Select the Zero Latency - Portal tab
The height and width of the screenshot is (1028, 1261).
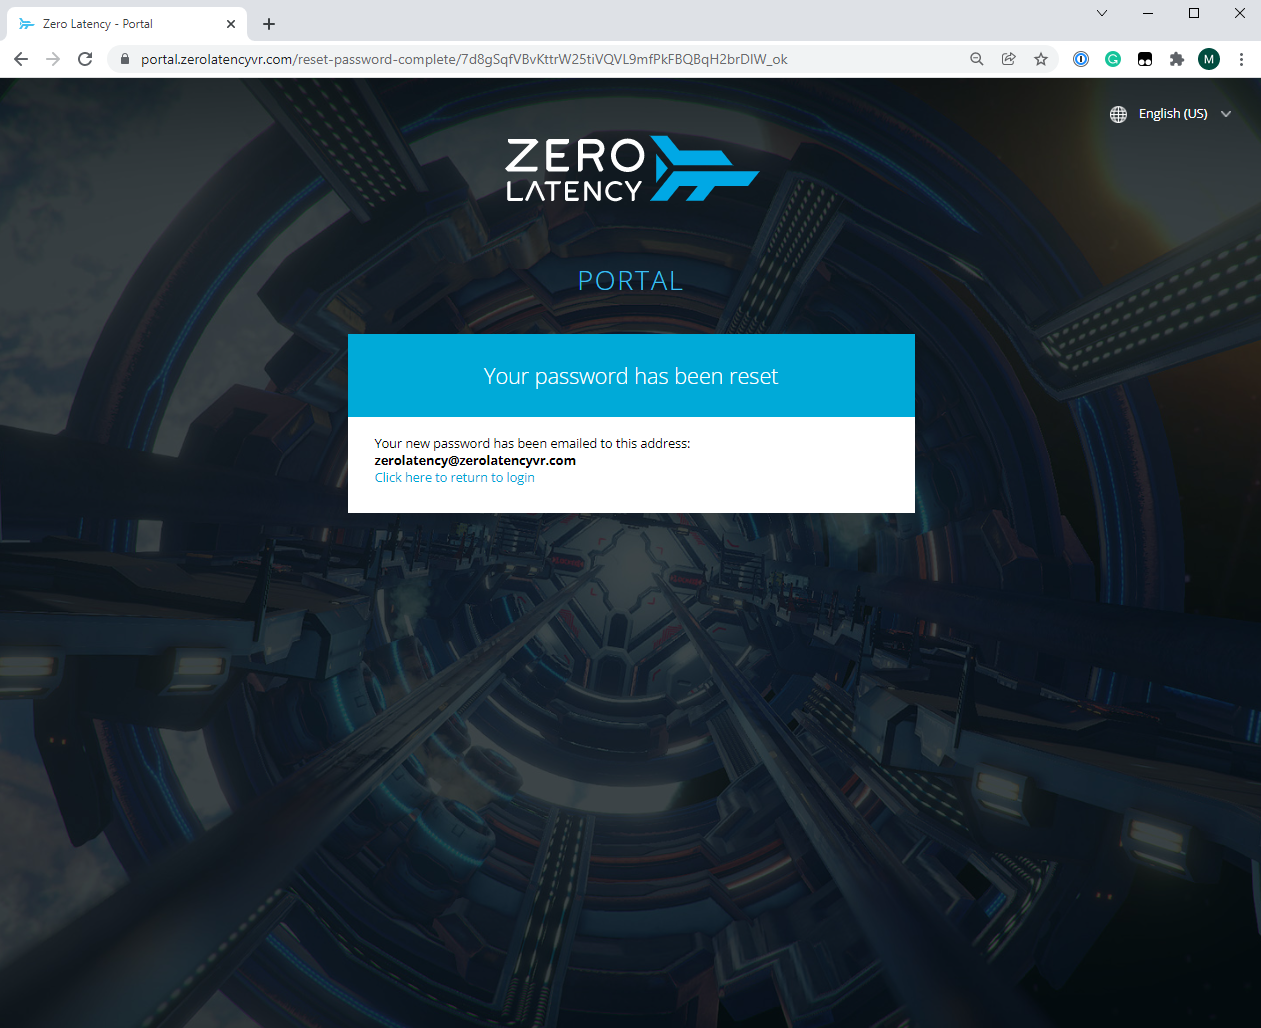tap(127, 24)
